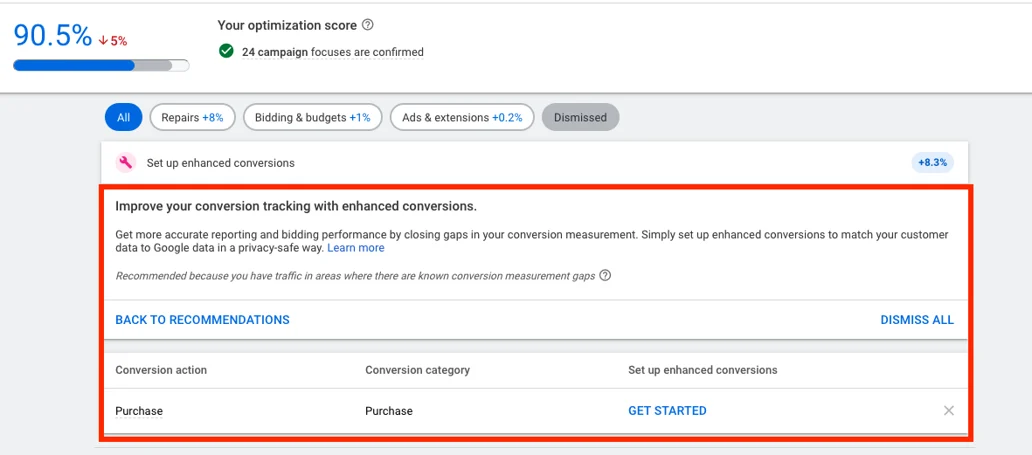Viewport: 1032px width, 455px height.
Task: Select the All filter chip
Action: click(x=123, y=118)
